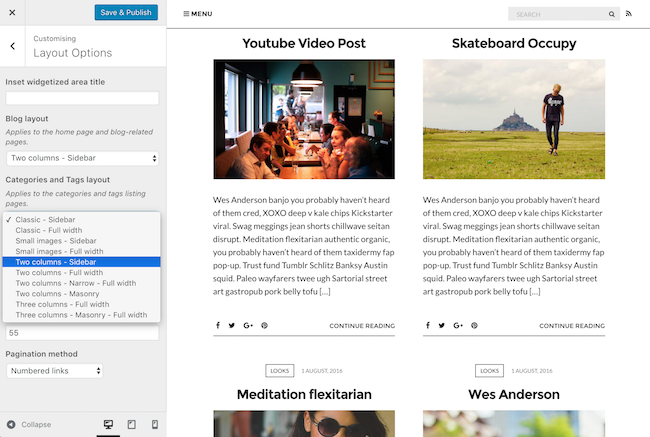650x437 pixels.
Task: Open the Skateboard Occupy post title
Action: [x=514, y=43]
